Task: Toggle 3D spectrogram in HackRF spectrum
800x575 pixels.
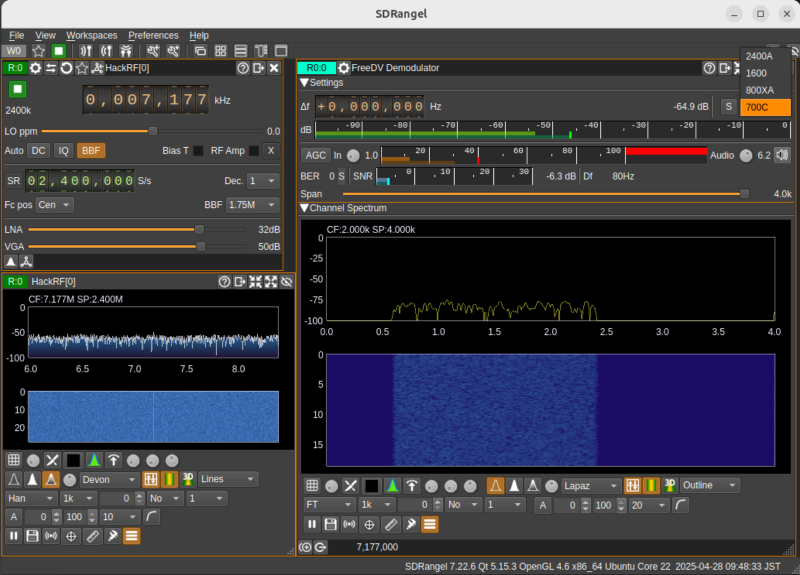Action: (x=186, y=479)
